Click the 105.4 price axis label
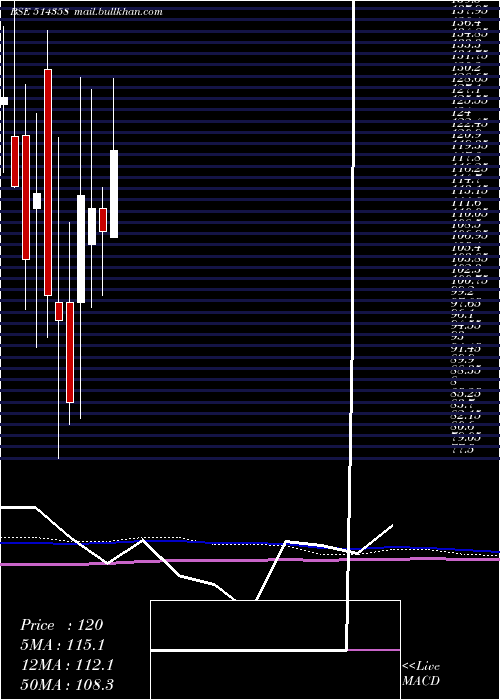This screenshot has width=500, height=700. tap(465, 248)
